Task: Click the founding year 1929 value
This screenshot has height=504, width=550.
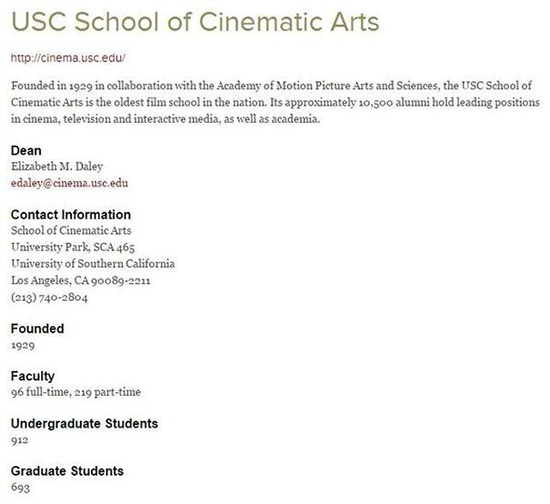Action: tap(23, 345)
